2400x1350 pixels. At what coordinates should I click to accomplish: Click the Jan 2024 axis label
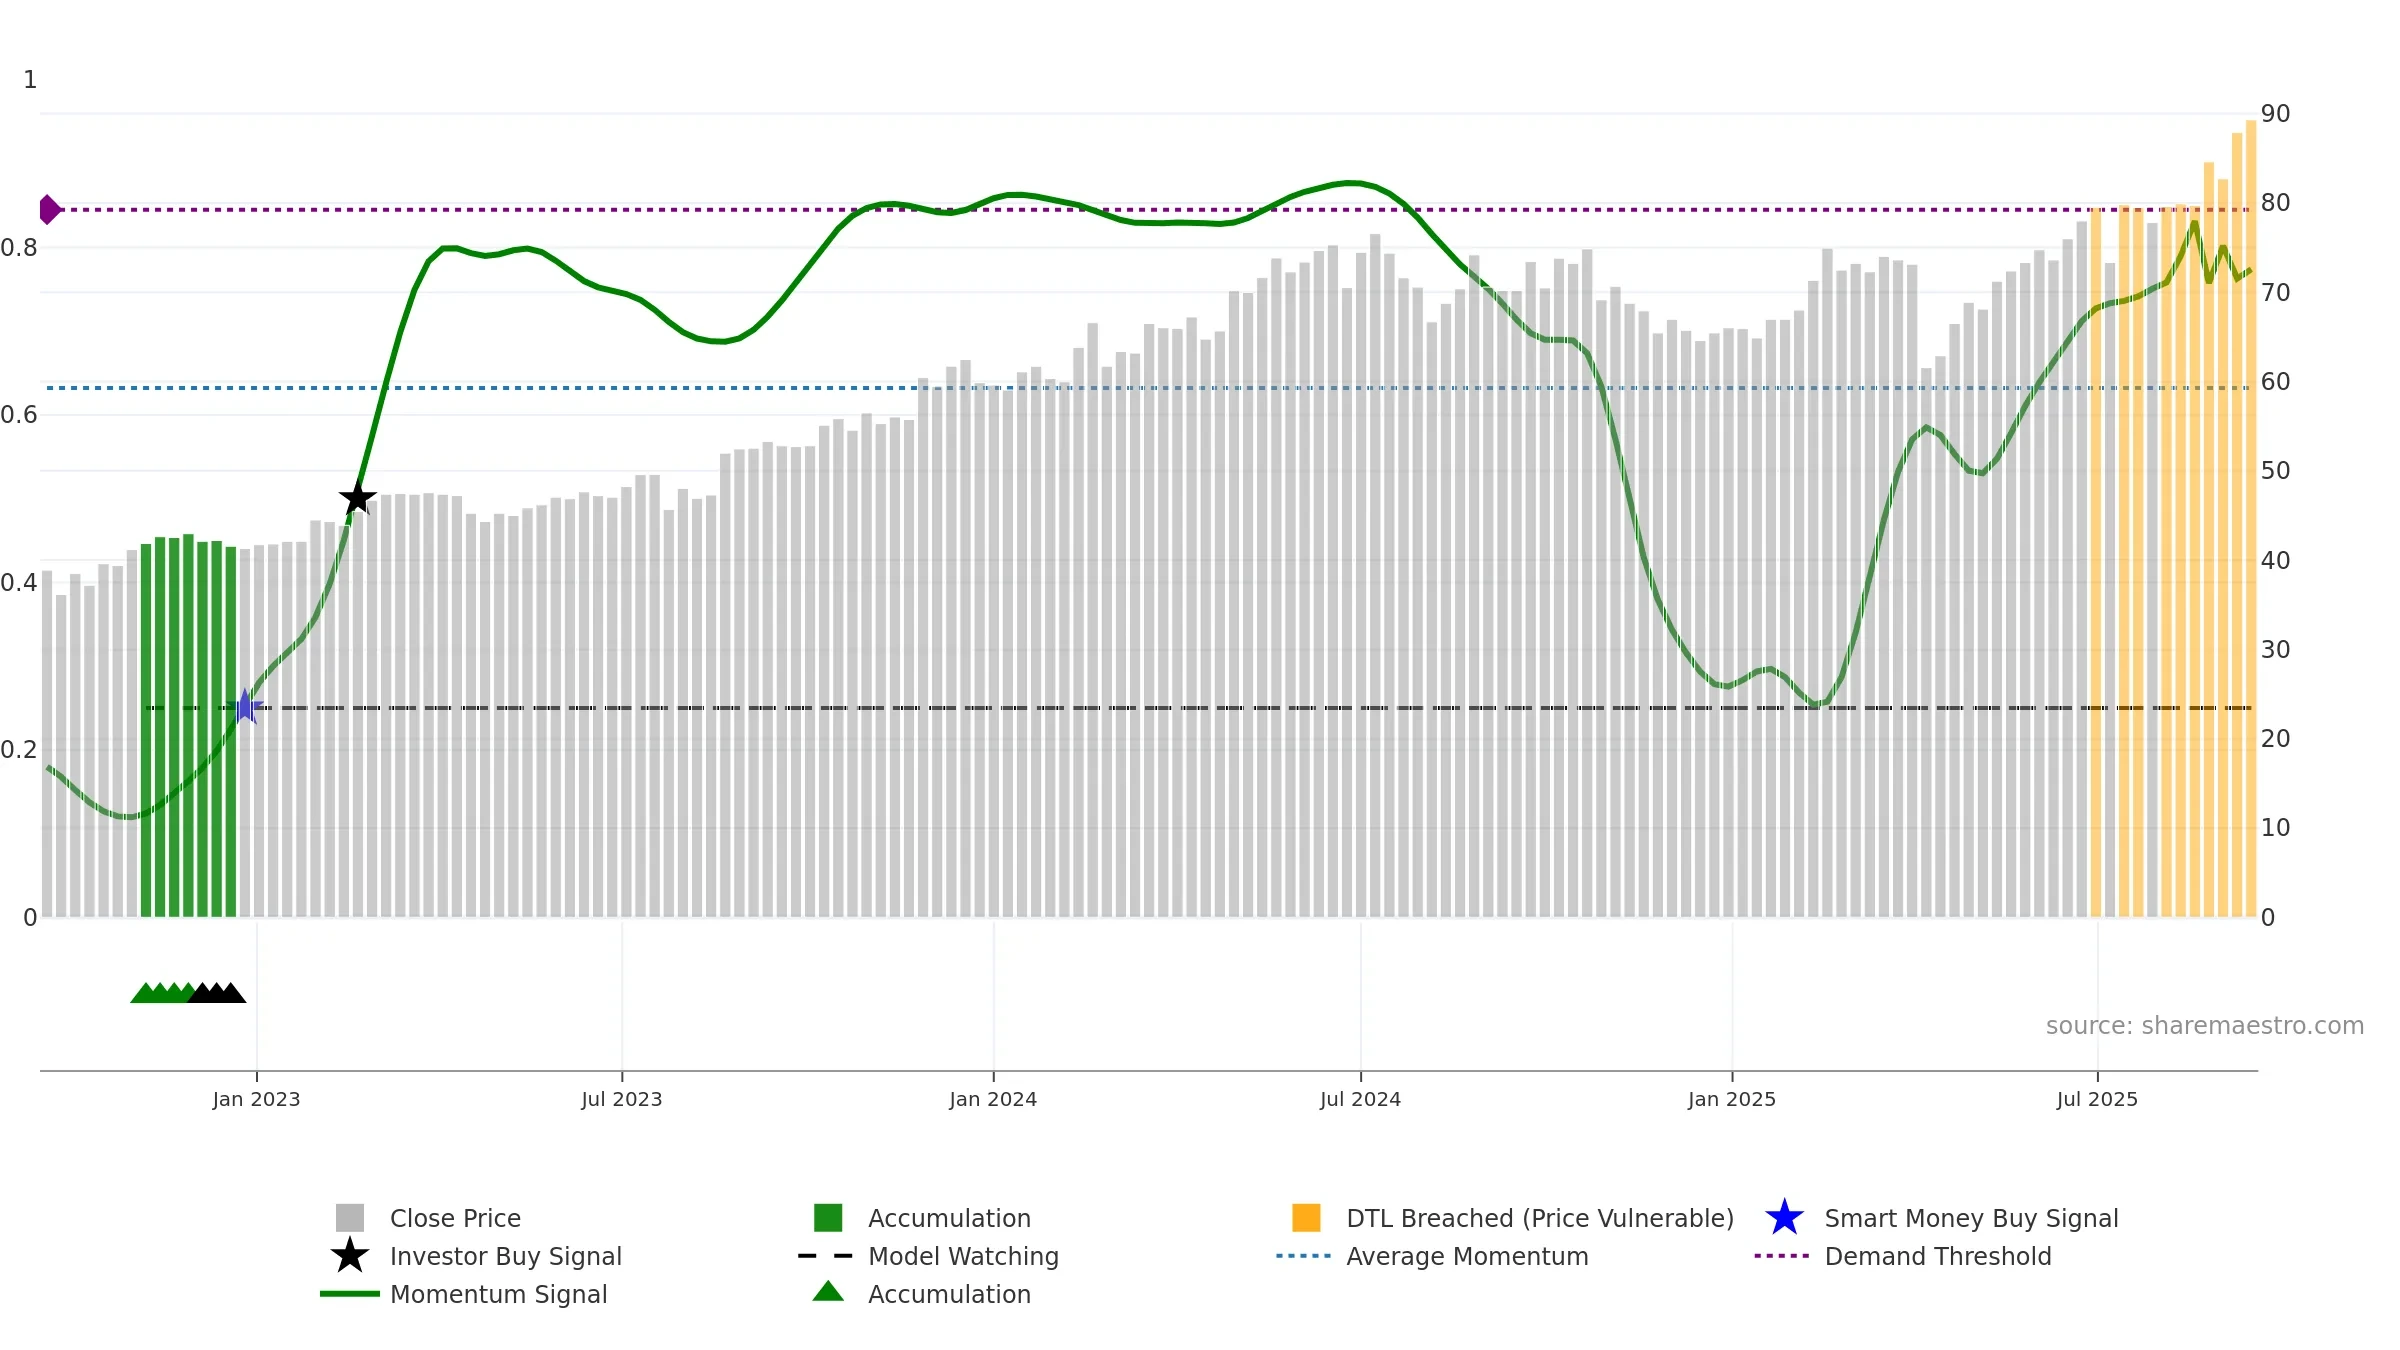(993, 1100)
